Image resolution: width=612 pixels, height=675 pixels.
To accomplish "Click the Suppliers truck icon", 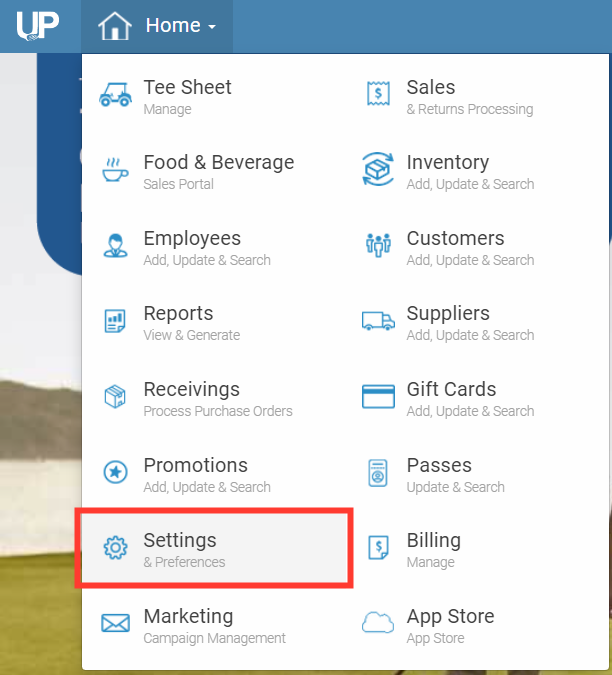I will [378, 322].
